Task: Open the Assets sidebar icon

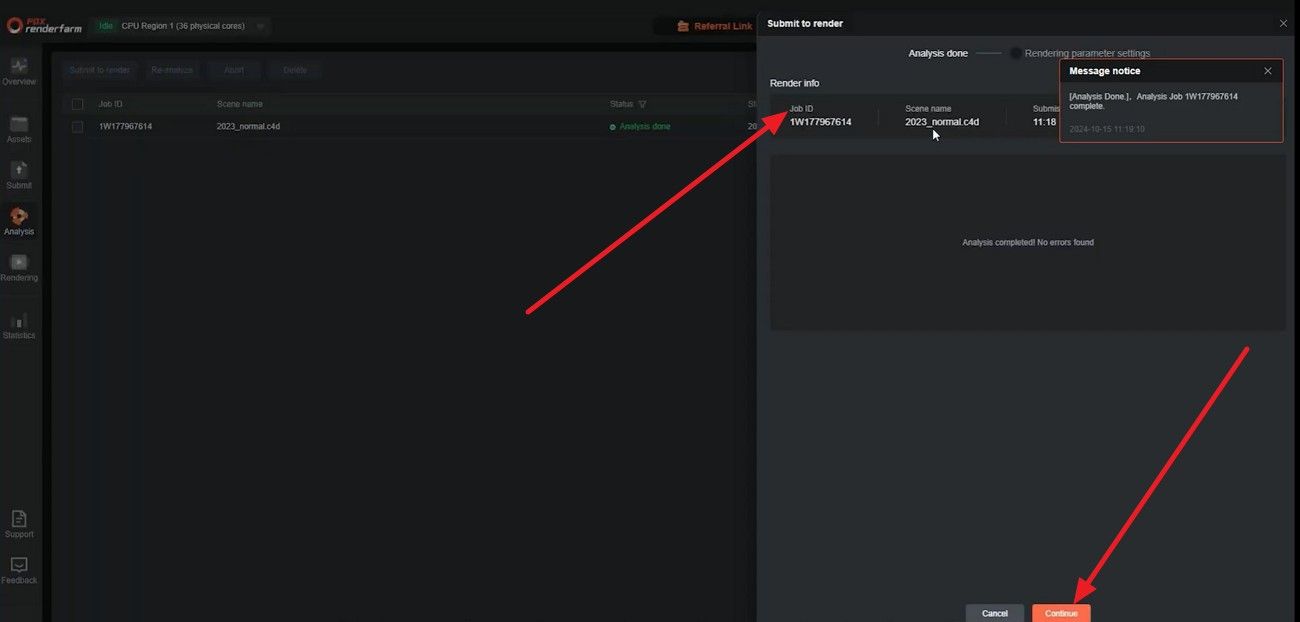Action: point(19,129)
